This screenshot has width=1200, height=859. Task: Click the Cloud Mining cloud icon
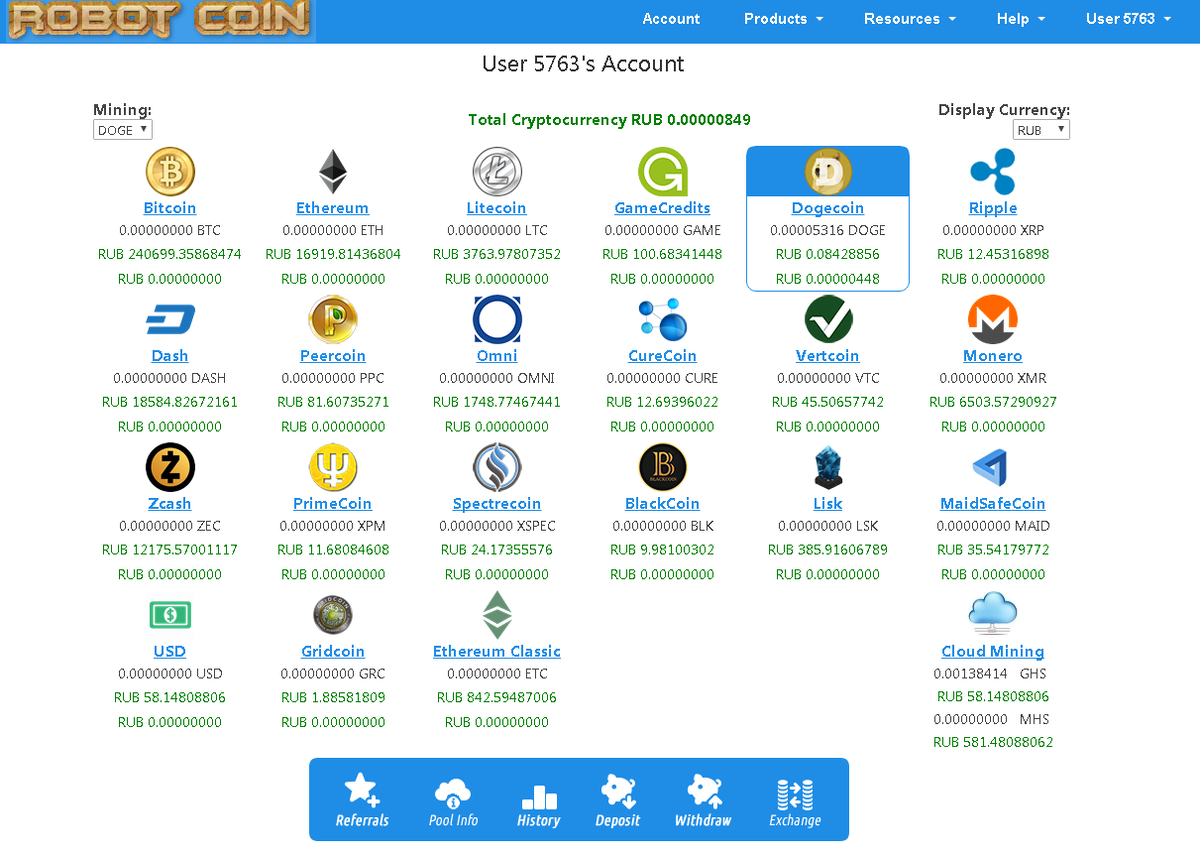point(993,614)
